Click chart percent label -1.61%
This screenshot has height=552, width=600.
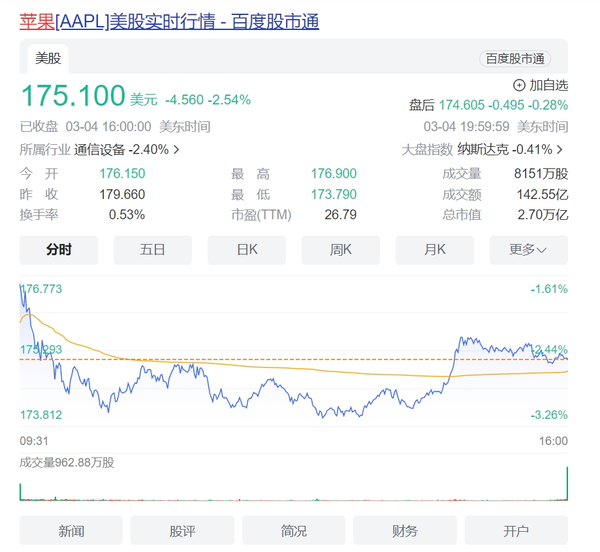(549, 289)
